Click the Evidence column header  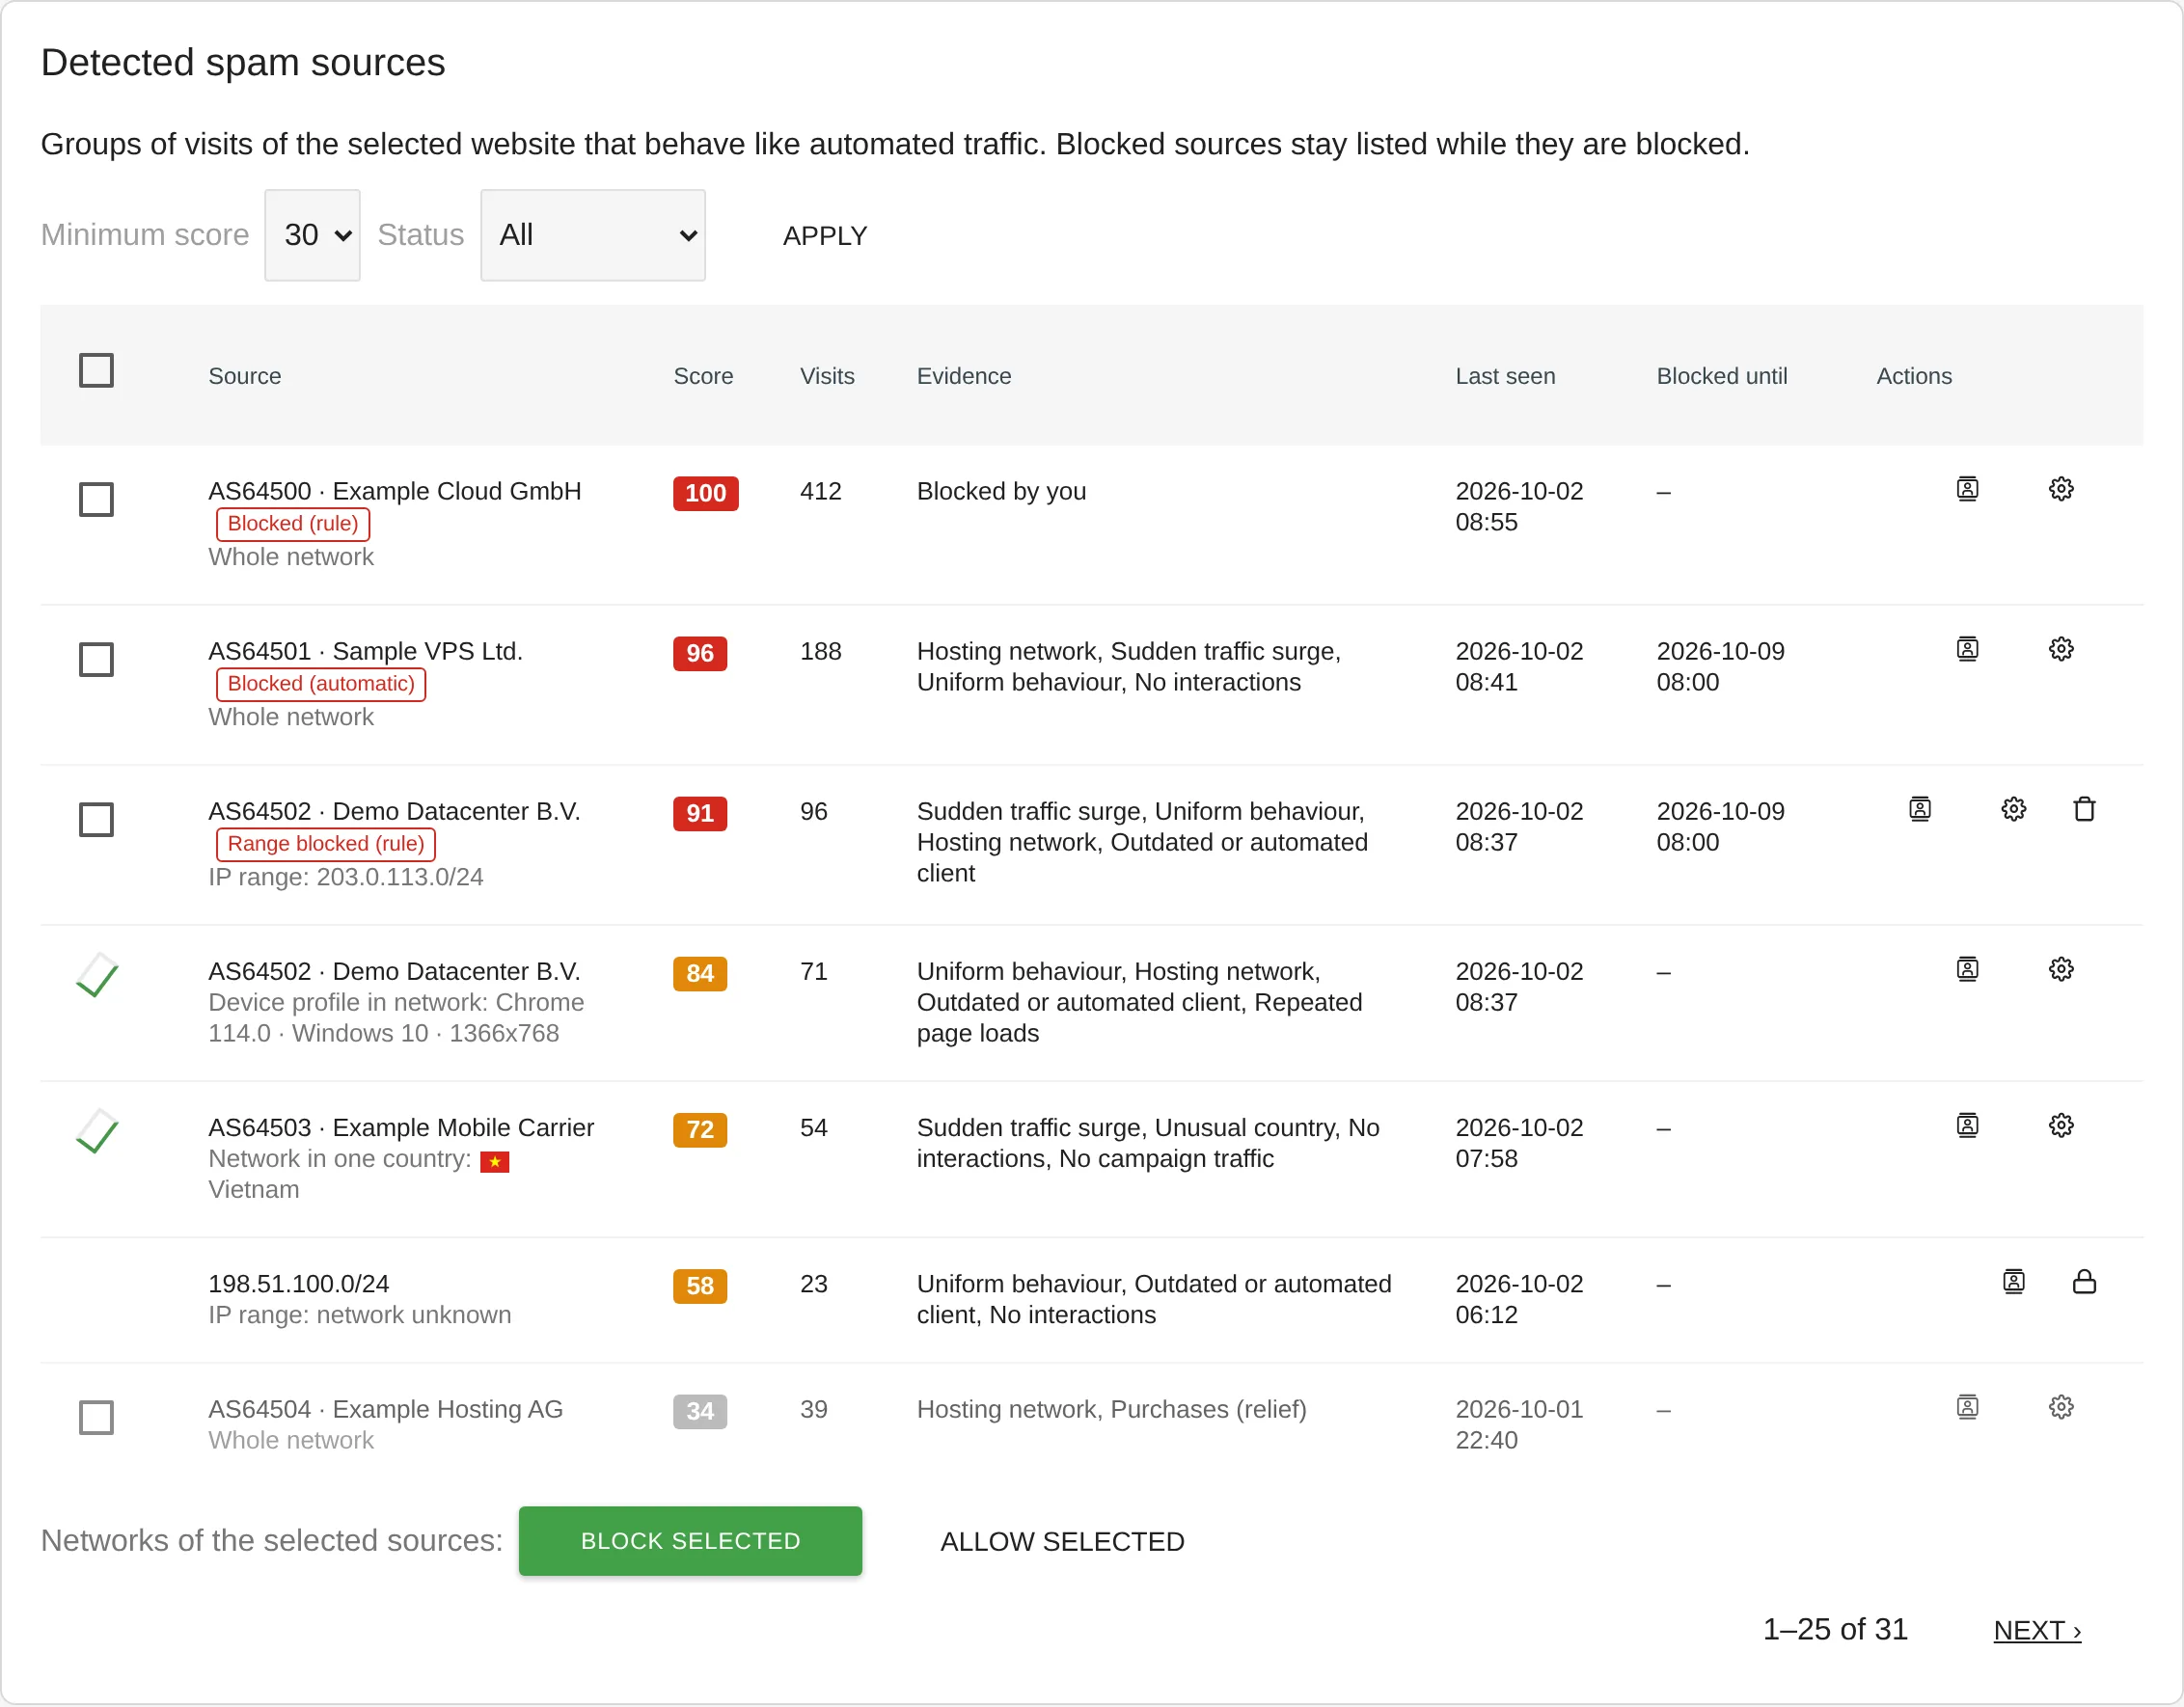tap(964, 376)
